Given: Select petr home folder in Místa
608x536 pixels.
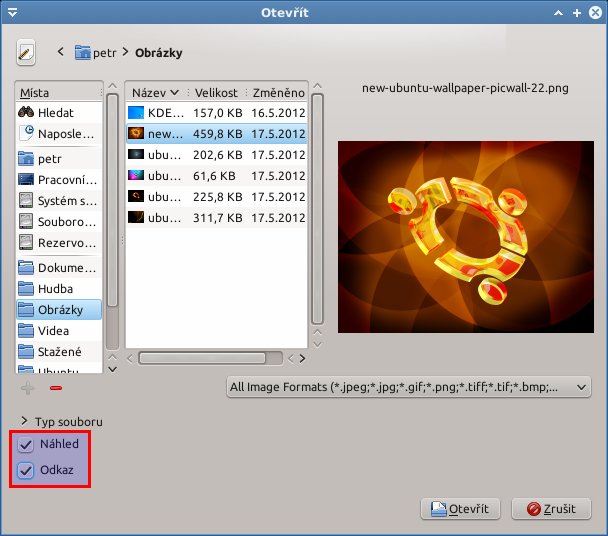Looking at the screenshot, I should pyautogui.click(x=59, y=159).
